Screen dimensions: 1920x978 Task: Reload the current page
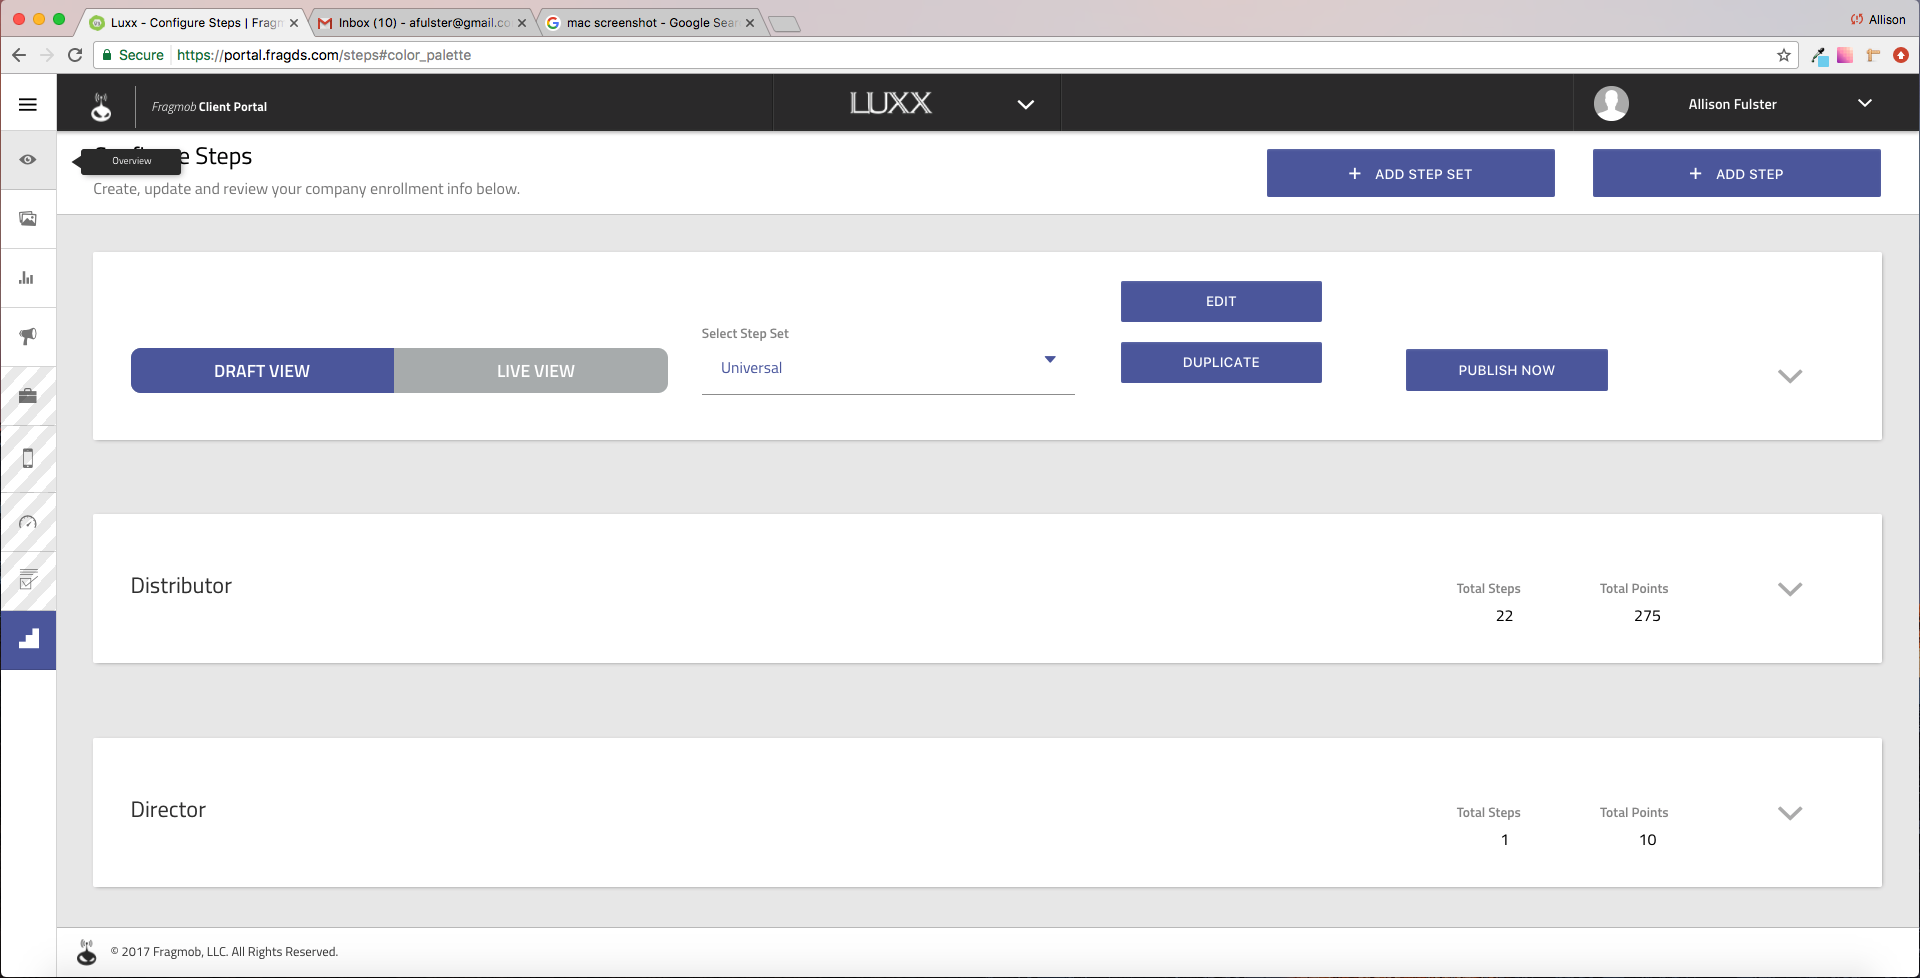[75, 55]
